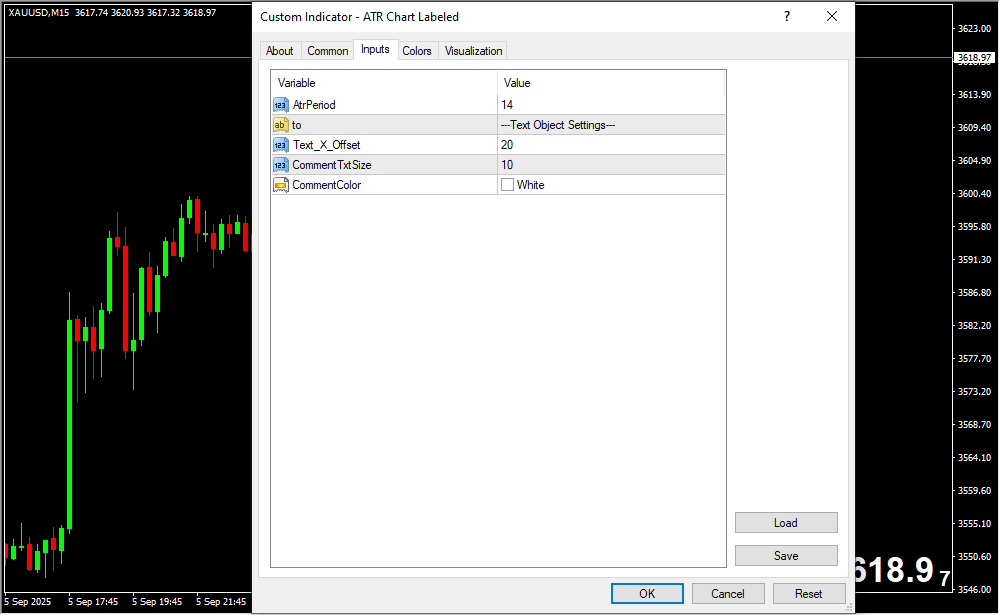Viewport: 1000px width, 615px height.
Task: Click the Value column header
Action: pos(610,83)
